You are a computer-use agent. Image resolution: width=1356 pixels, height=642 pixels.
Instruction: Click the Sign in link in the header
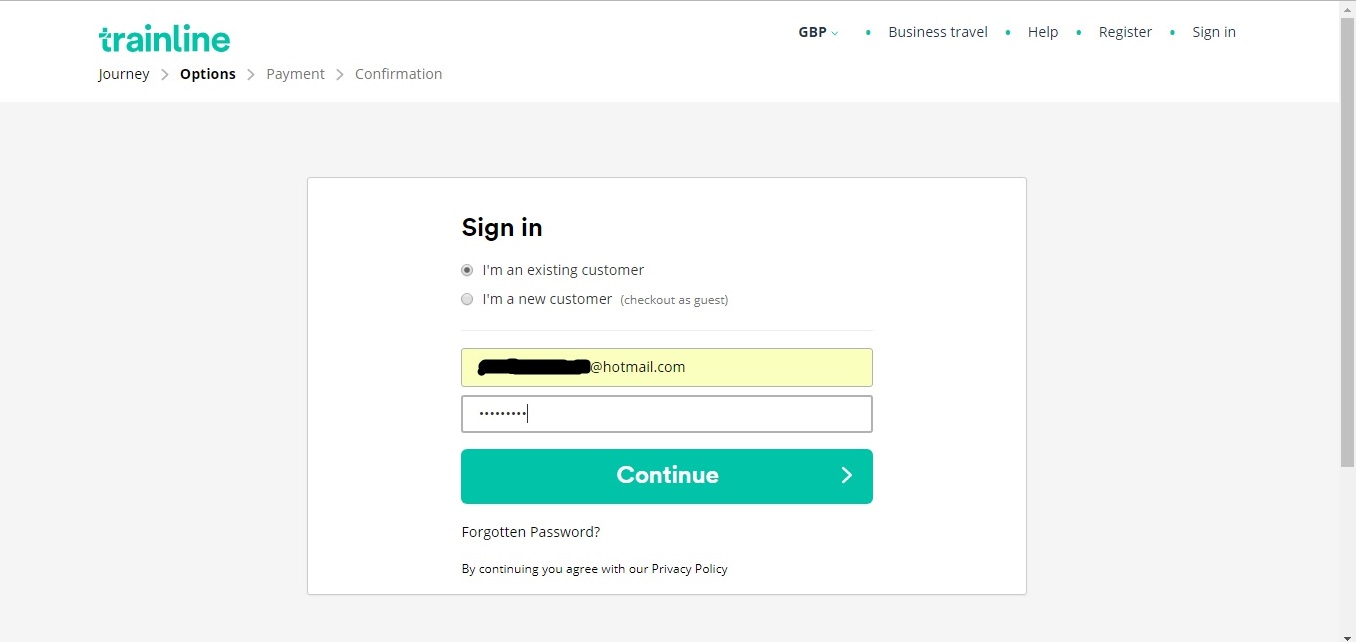1214,32
